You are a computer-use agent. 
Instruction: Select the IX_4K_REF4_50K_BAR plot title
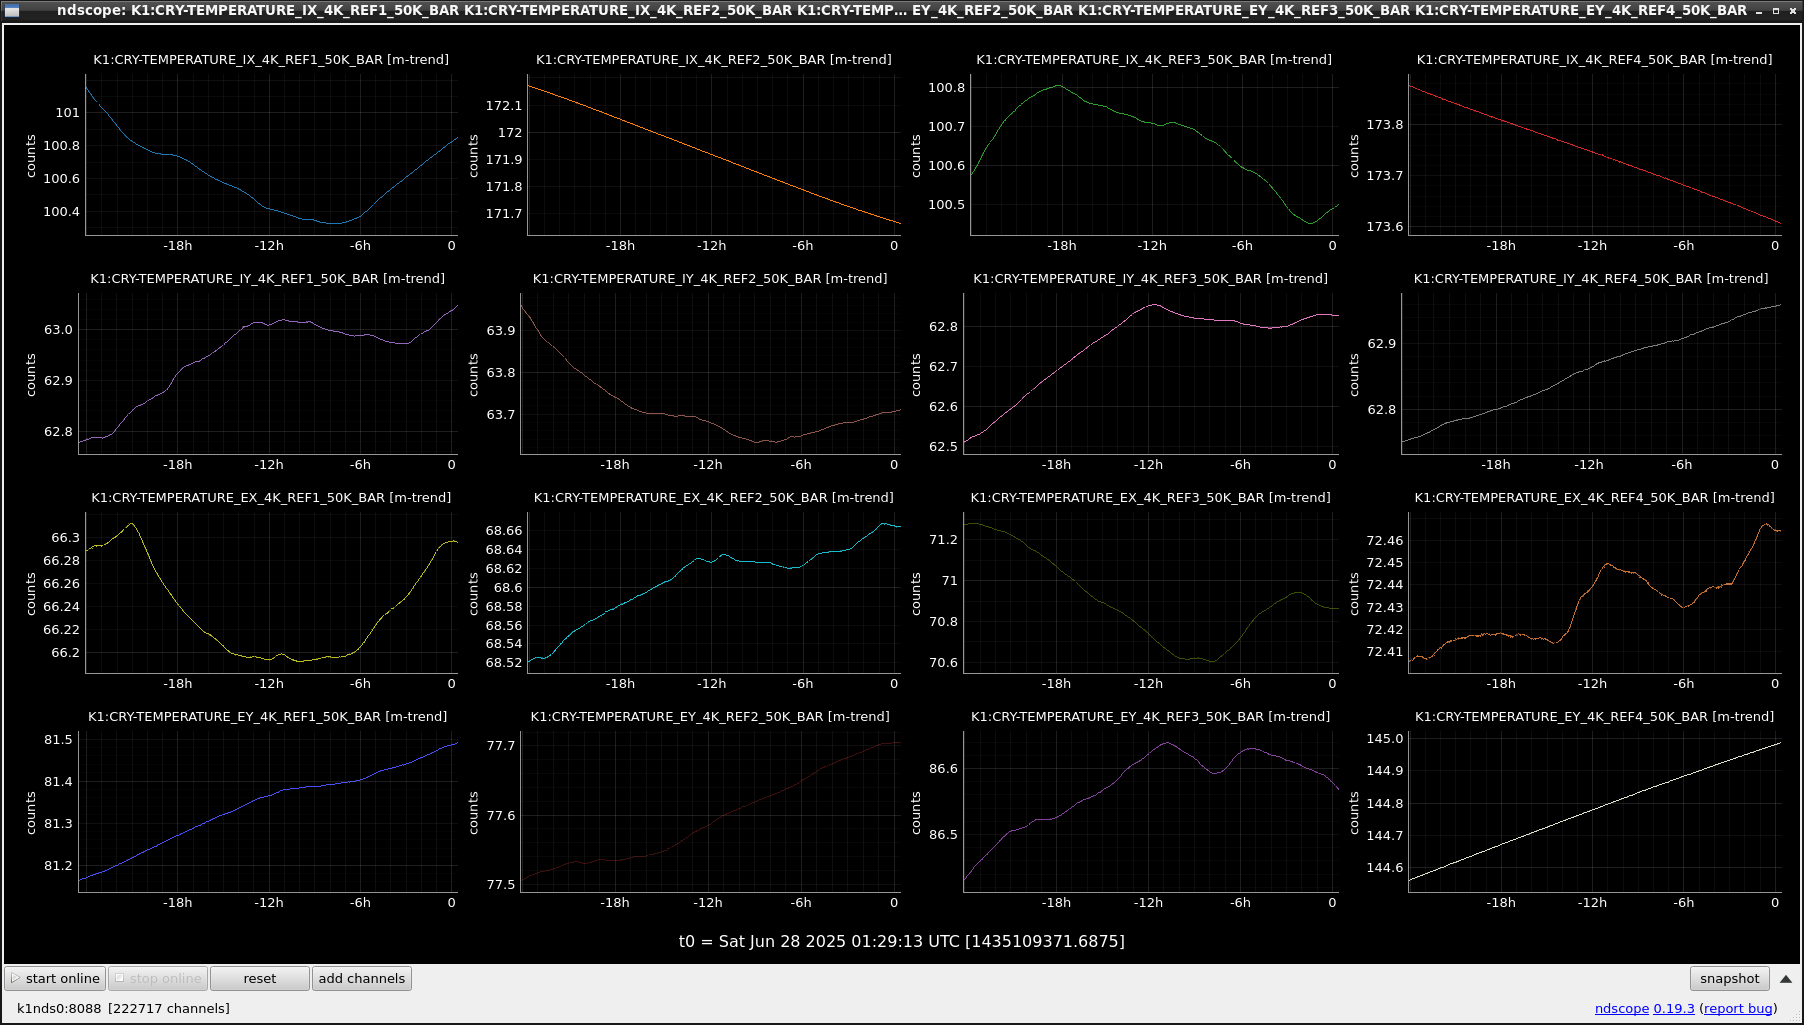(1594, 59)
